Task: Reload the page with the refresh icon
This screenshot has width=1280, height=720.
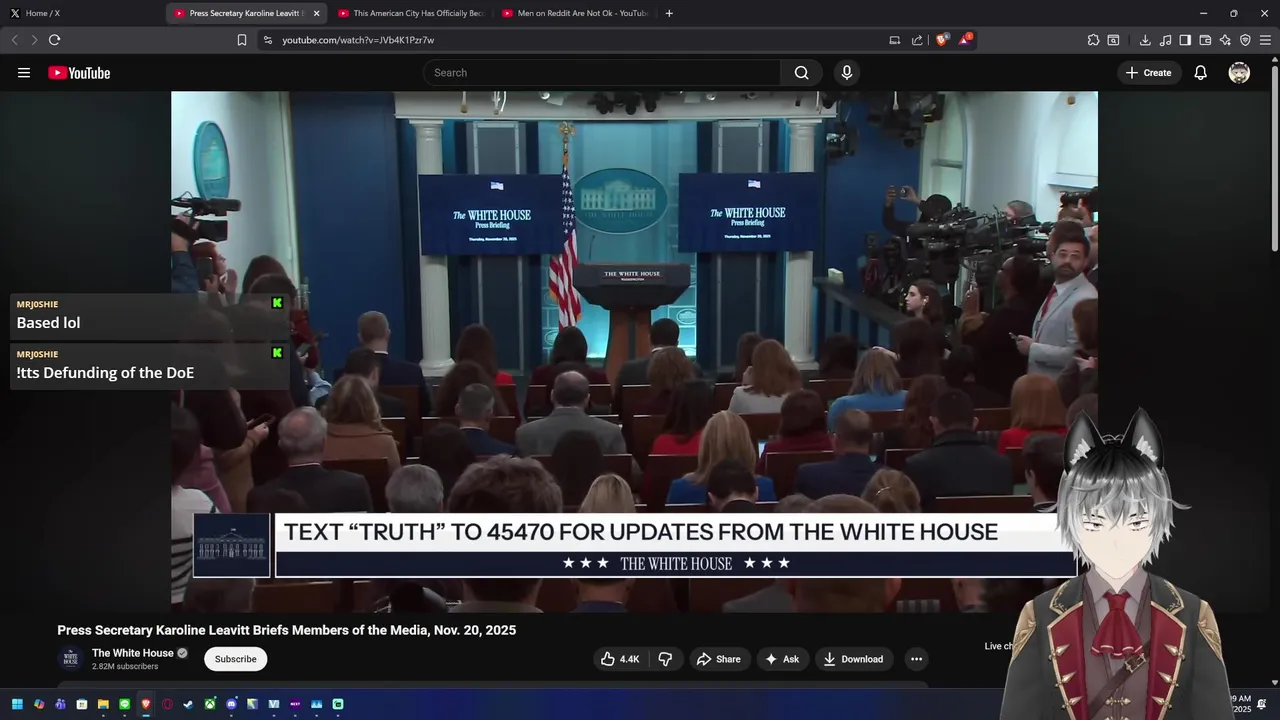Action: tap(54, 40)
